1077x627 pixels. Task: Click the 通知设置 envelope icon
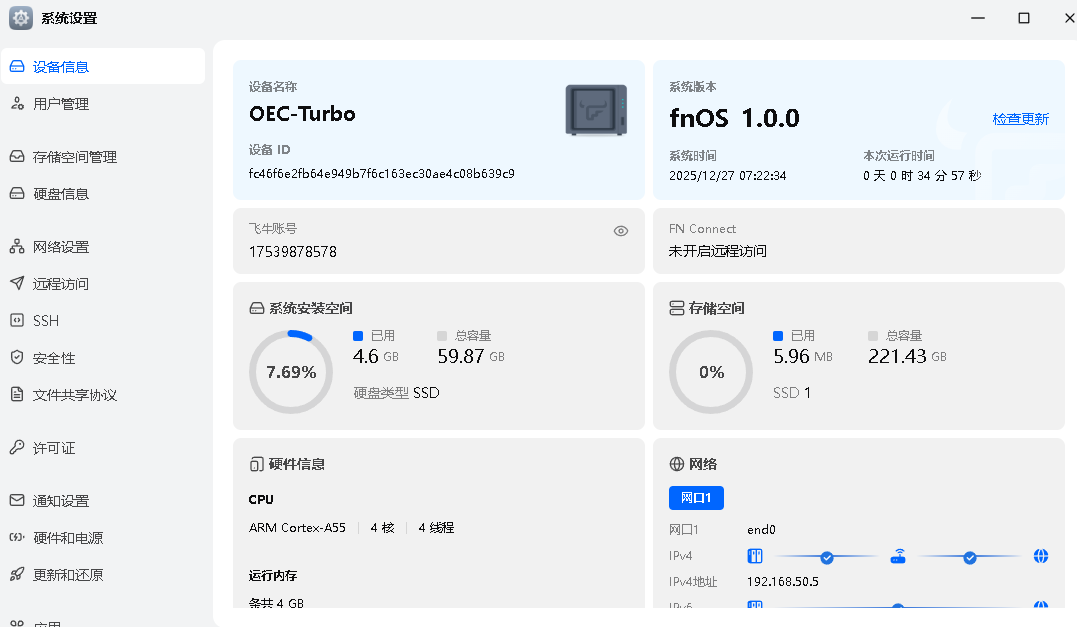(x=17, y=500)
